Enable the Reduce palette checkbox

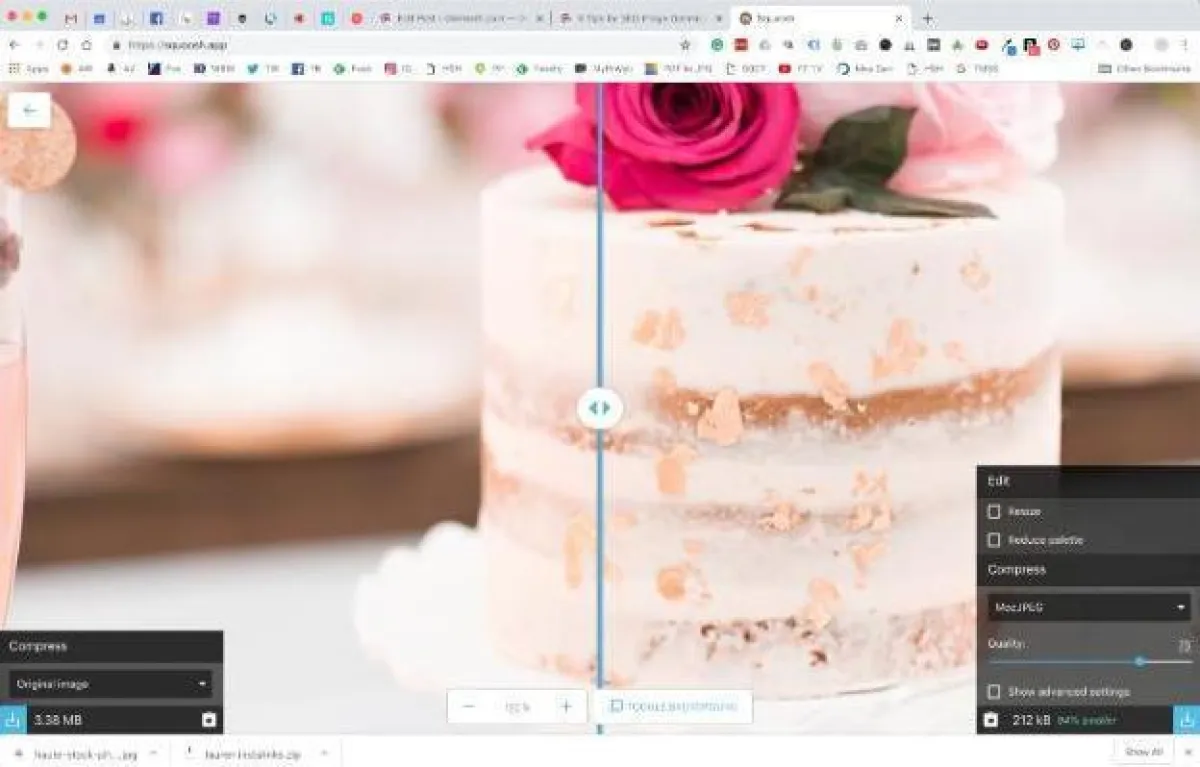[x=994, y=540]
